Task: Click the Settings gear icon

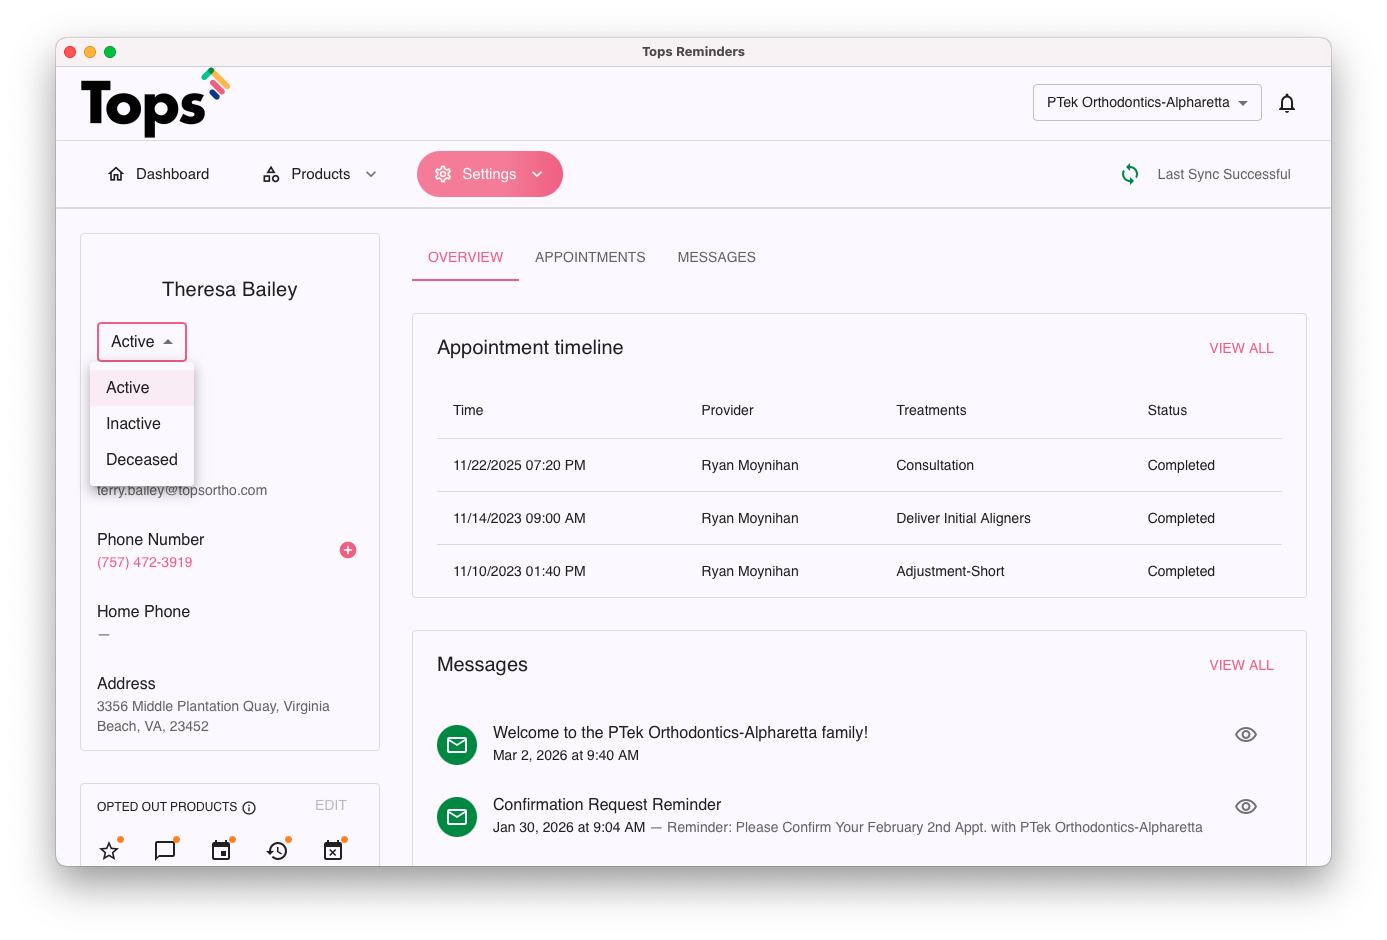Action: tap(443, 174)
